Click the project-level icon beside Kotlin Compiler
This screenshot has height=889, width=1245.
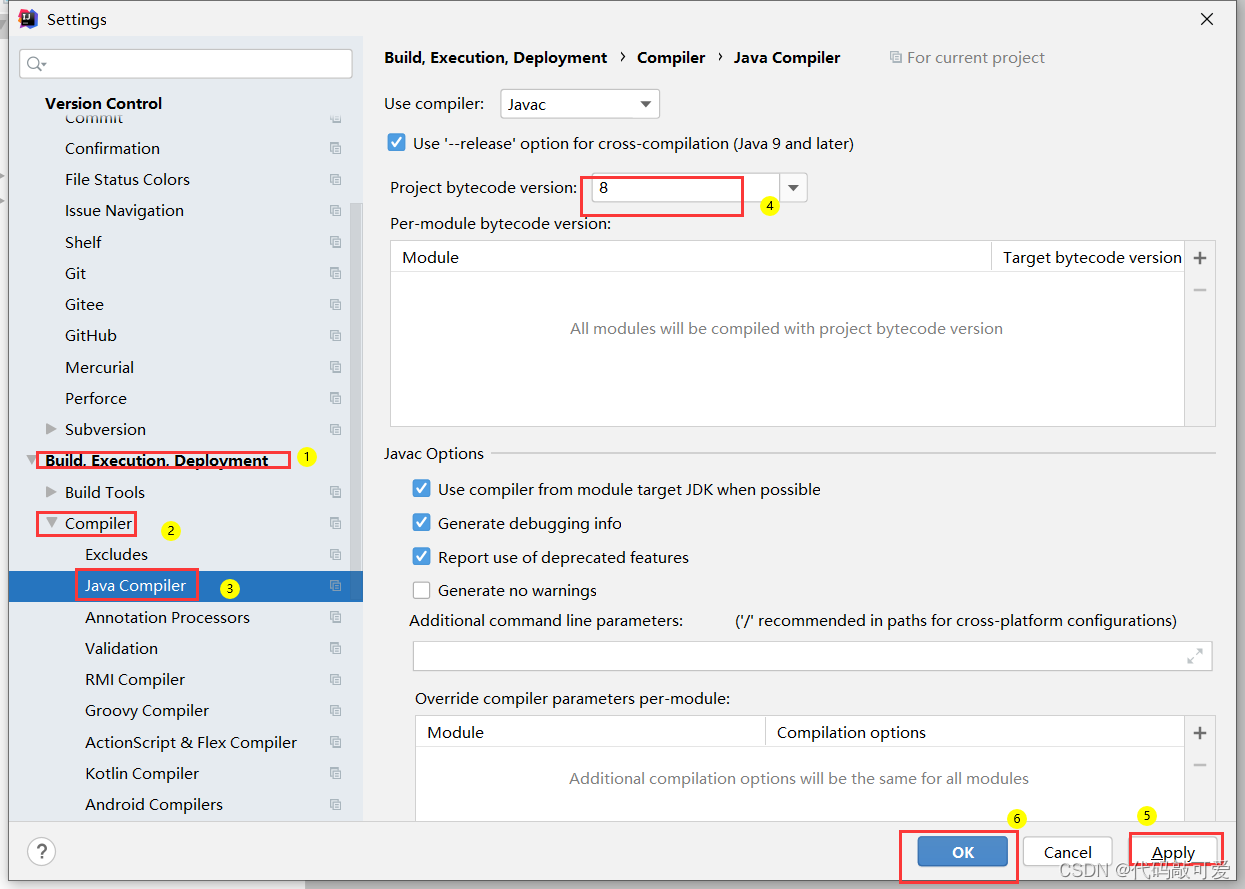coord(335,773)
